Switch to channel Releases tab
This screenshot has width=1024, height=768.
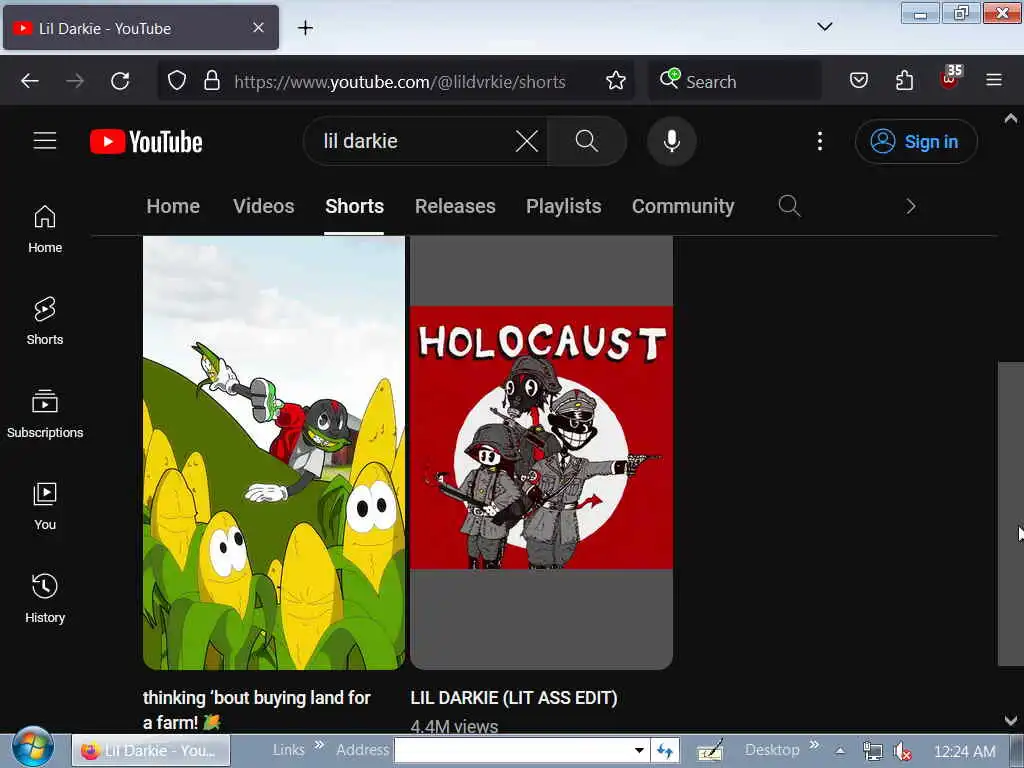click(x=455, y=206)
